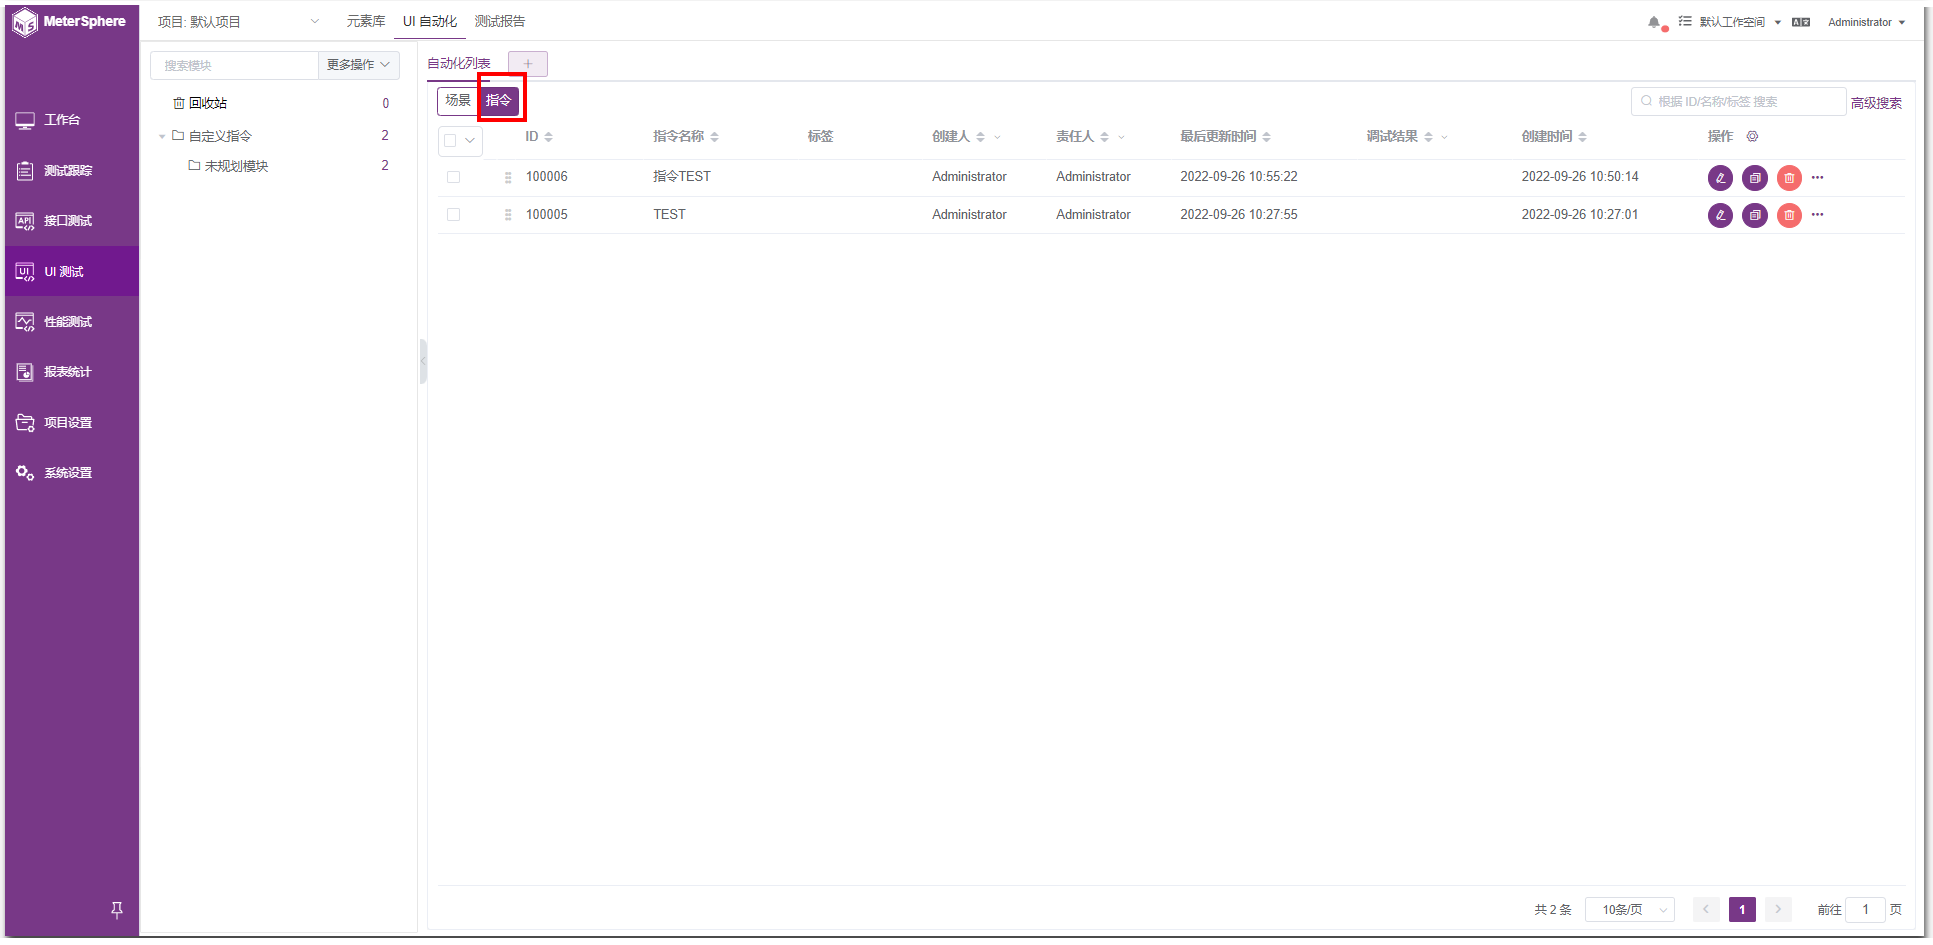Select the 指令 tab
This screenshot has height=945, width=1933.
(x=498, y=100)
